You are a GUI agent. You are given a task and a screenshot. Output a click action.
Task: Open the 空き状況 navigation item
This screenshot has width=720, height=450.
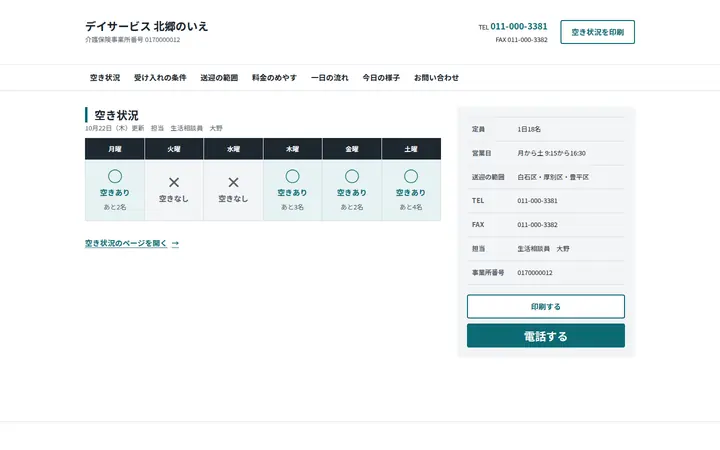point(105,78)
